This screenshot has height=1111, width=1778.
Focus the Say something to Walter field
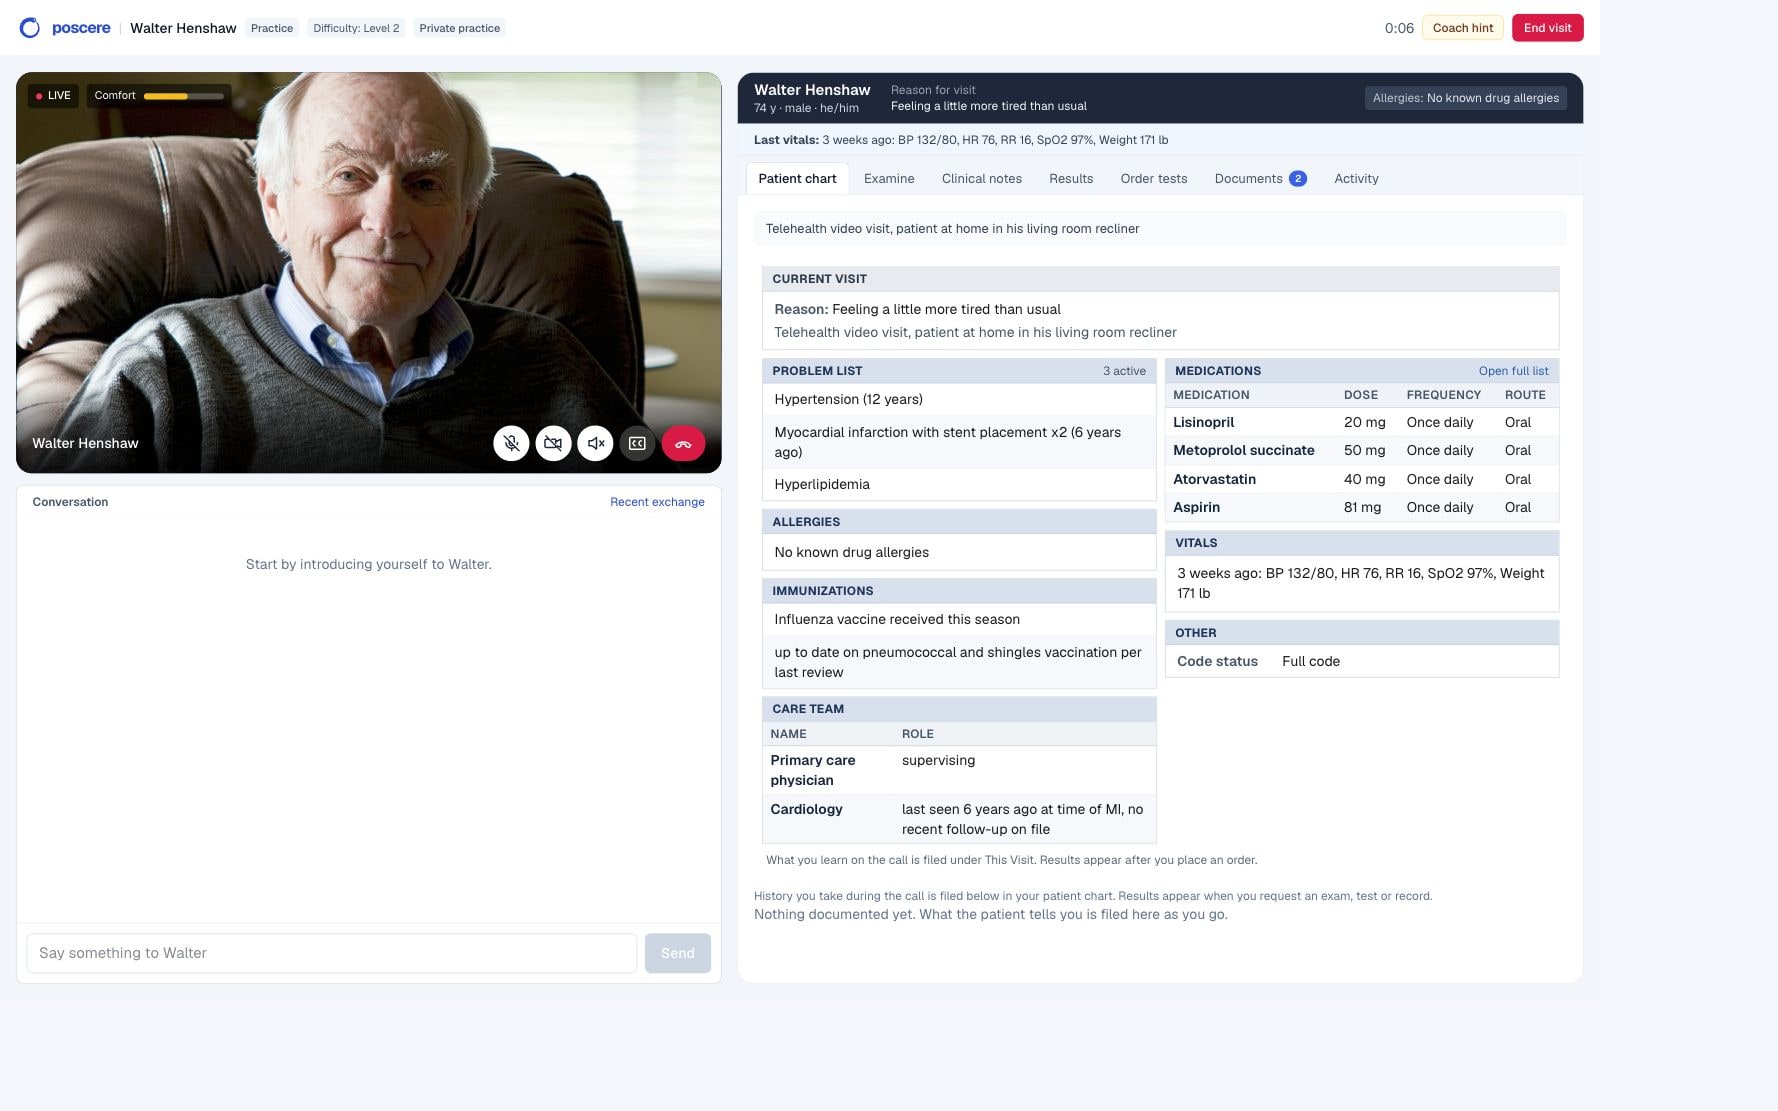pos(332,953)
